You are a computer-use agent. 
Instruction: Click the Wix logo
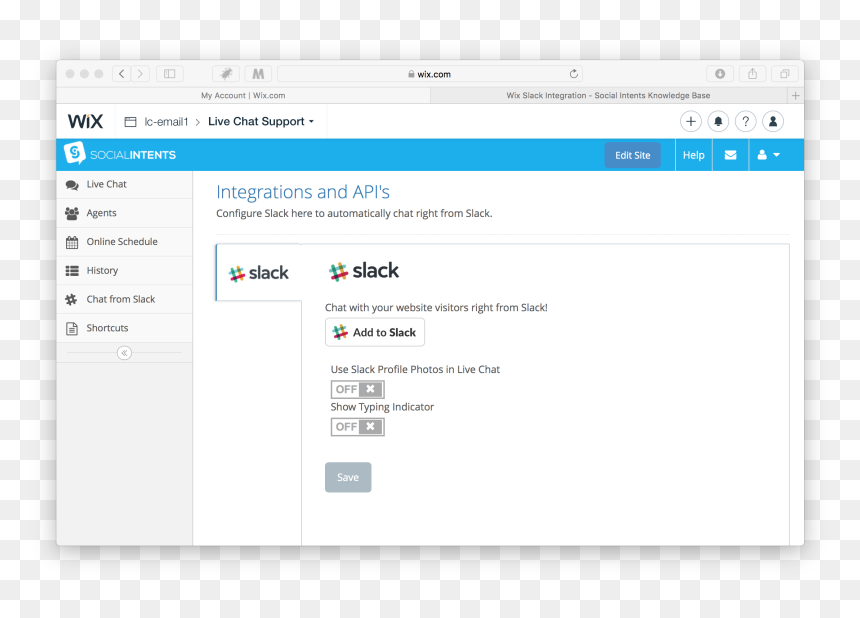(x=85, y=121)
